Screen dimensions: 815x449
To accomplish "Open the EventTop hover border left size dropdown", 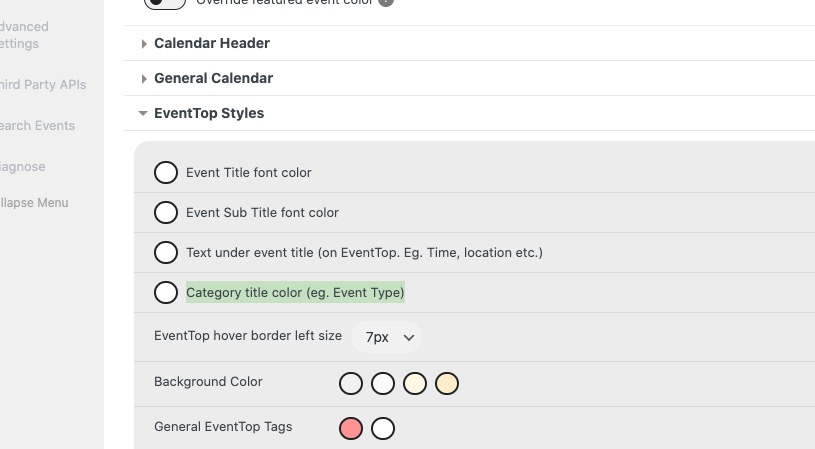I will pyautogui.click(x=387, y=337).
